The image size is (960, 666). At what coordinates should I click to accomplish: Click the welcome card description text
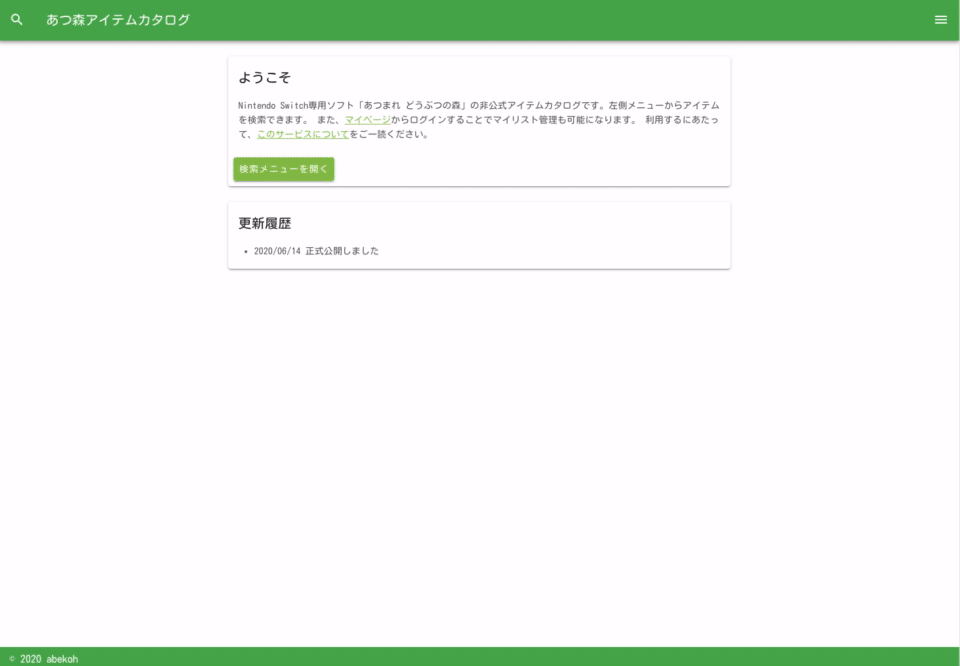pyautogui.click(x=480, y=117)
